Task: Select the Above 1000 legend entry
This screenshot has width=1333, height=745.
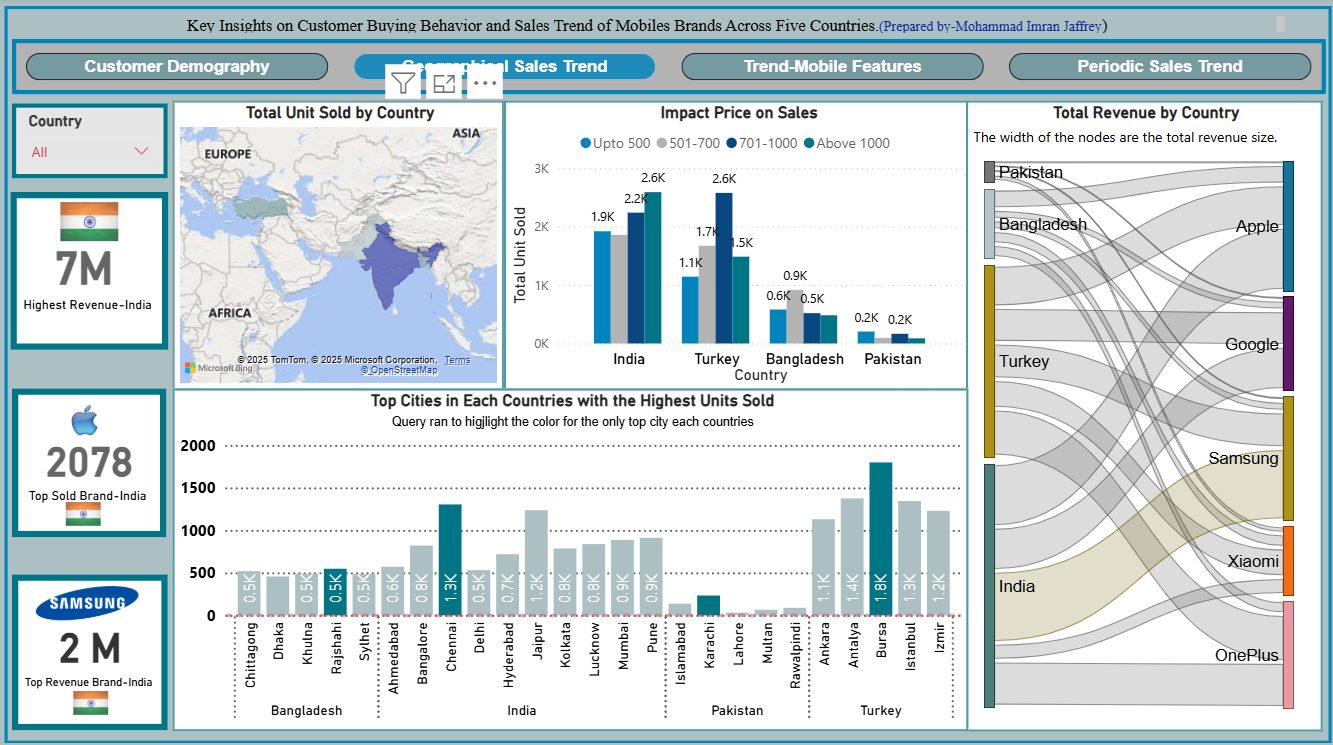Action: click(x=846, y=143)
